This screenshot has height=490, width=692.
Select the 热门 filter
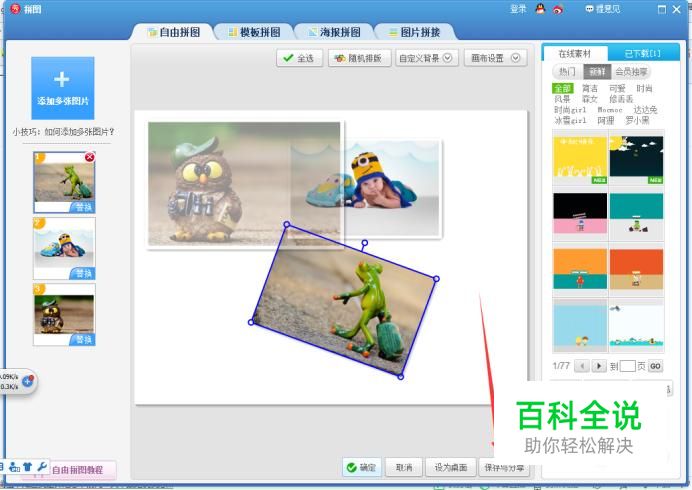[x=567, y=72]
